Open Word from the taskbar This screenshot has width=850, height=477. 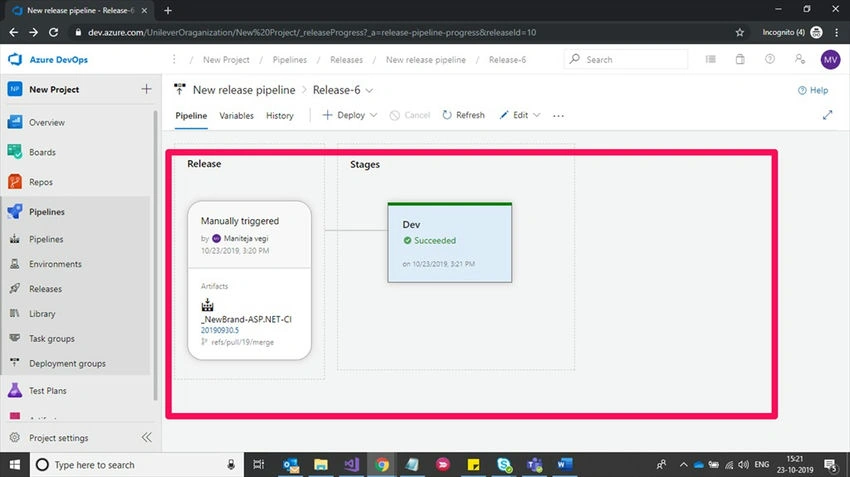[565, 465]
